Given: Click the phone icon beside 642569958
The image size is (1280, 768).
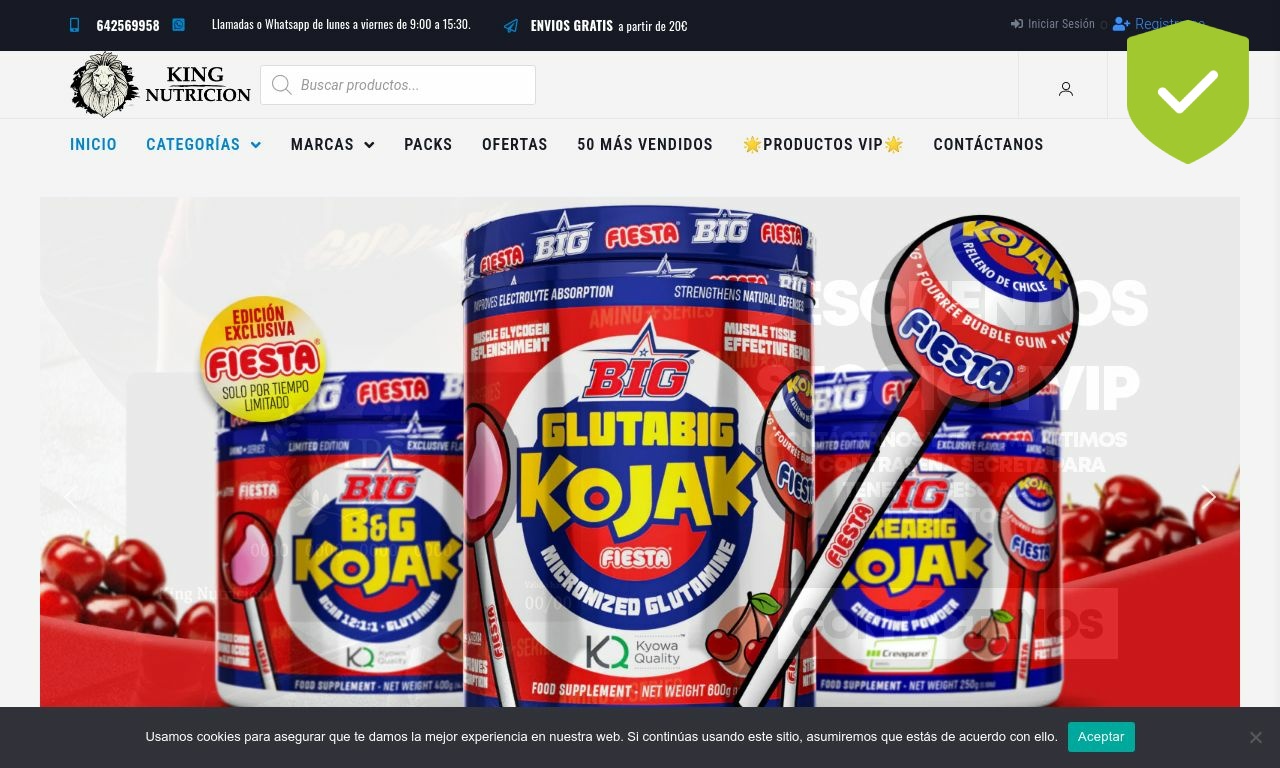Looking at the screenshot, I should (74, 26).
